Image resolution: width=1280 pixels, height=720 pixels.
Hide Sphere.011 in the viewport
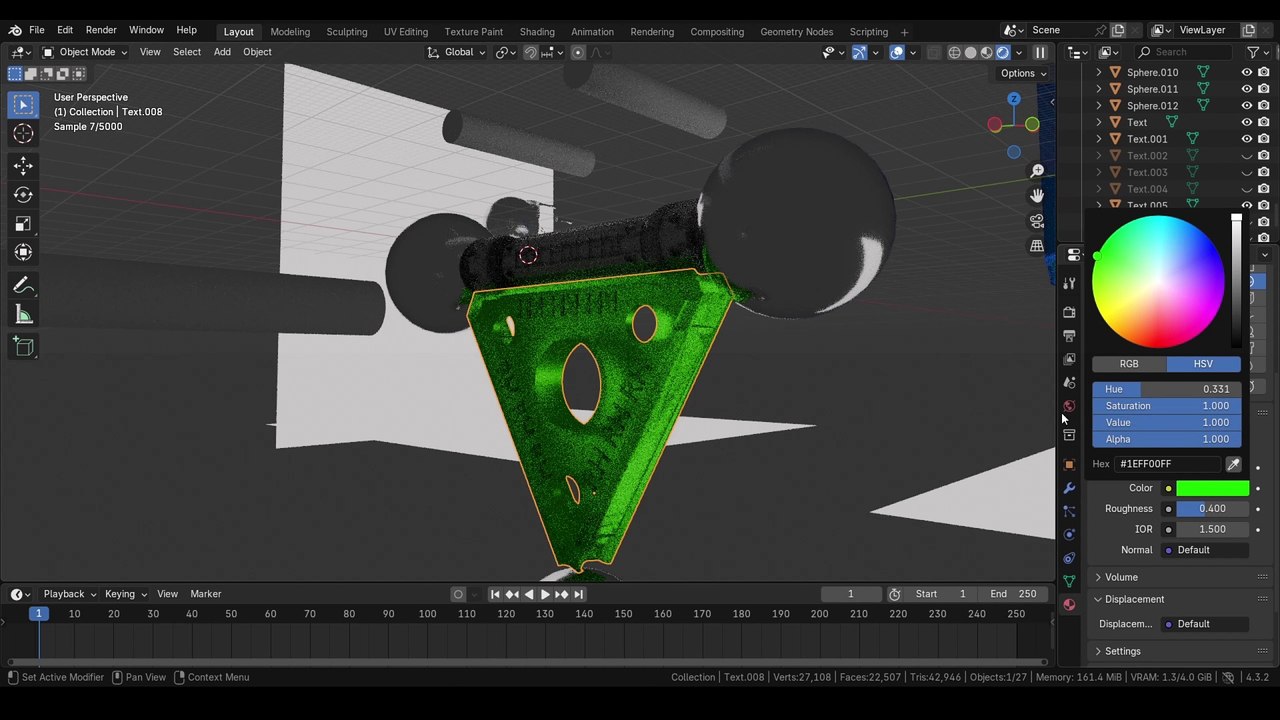[x=1246, y=89]
